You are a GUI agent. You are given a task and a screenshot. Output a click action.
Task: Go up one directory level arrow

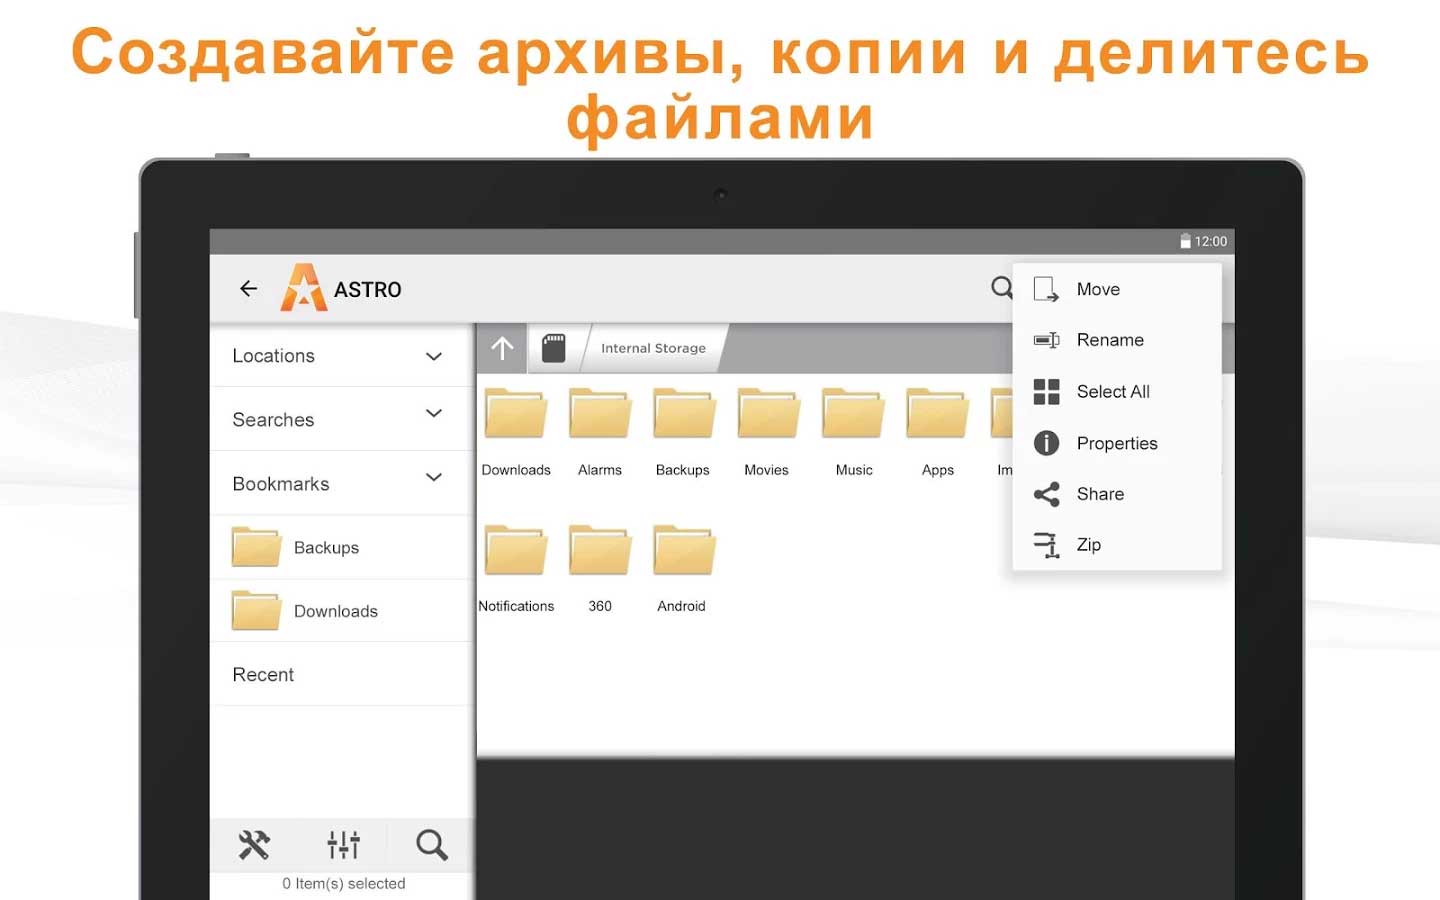(502, 348)
